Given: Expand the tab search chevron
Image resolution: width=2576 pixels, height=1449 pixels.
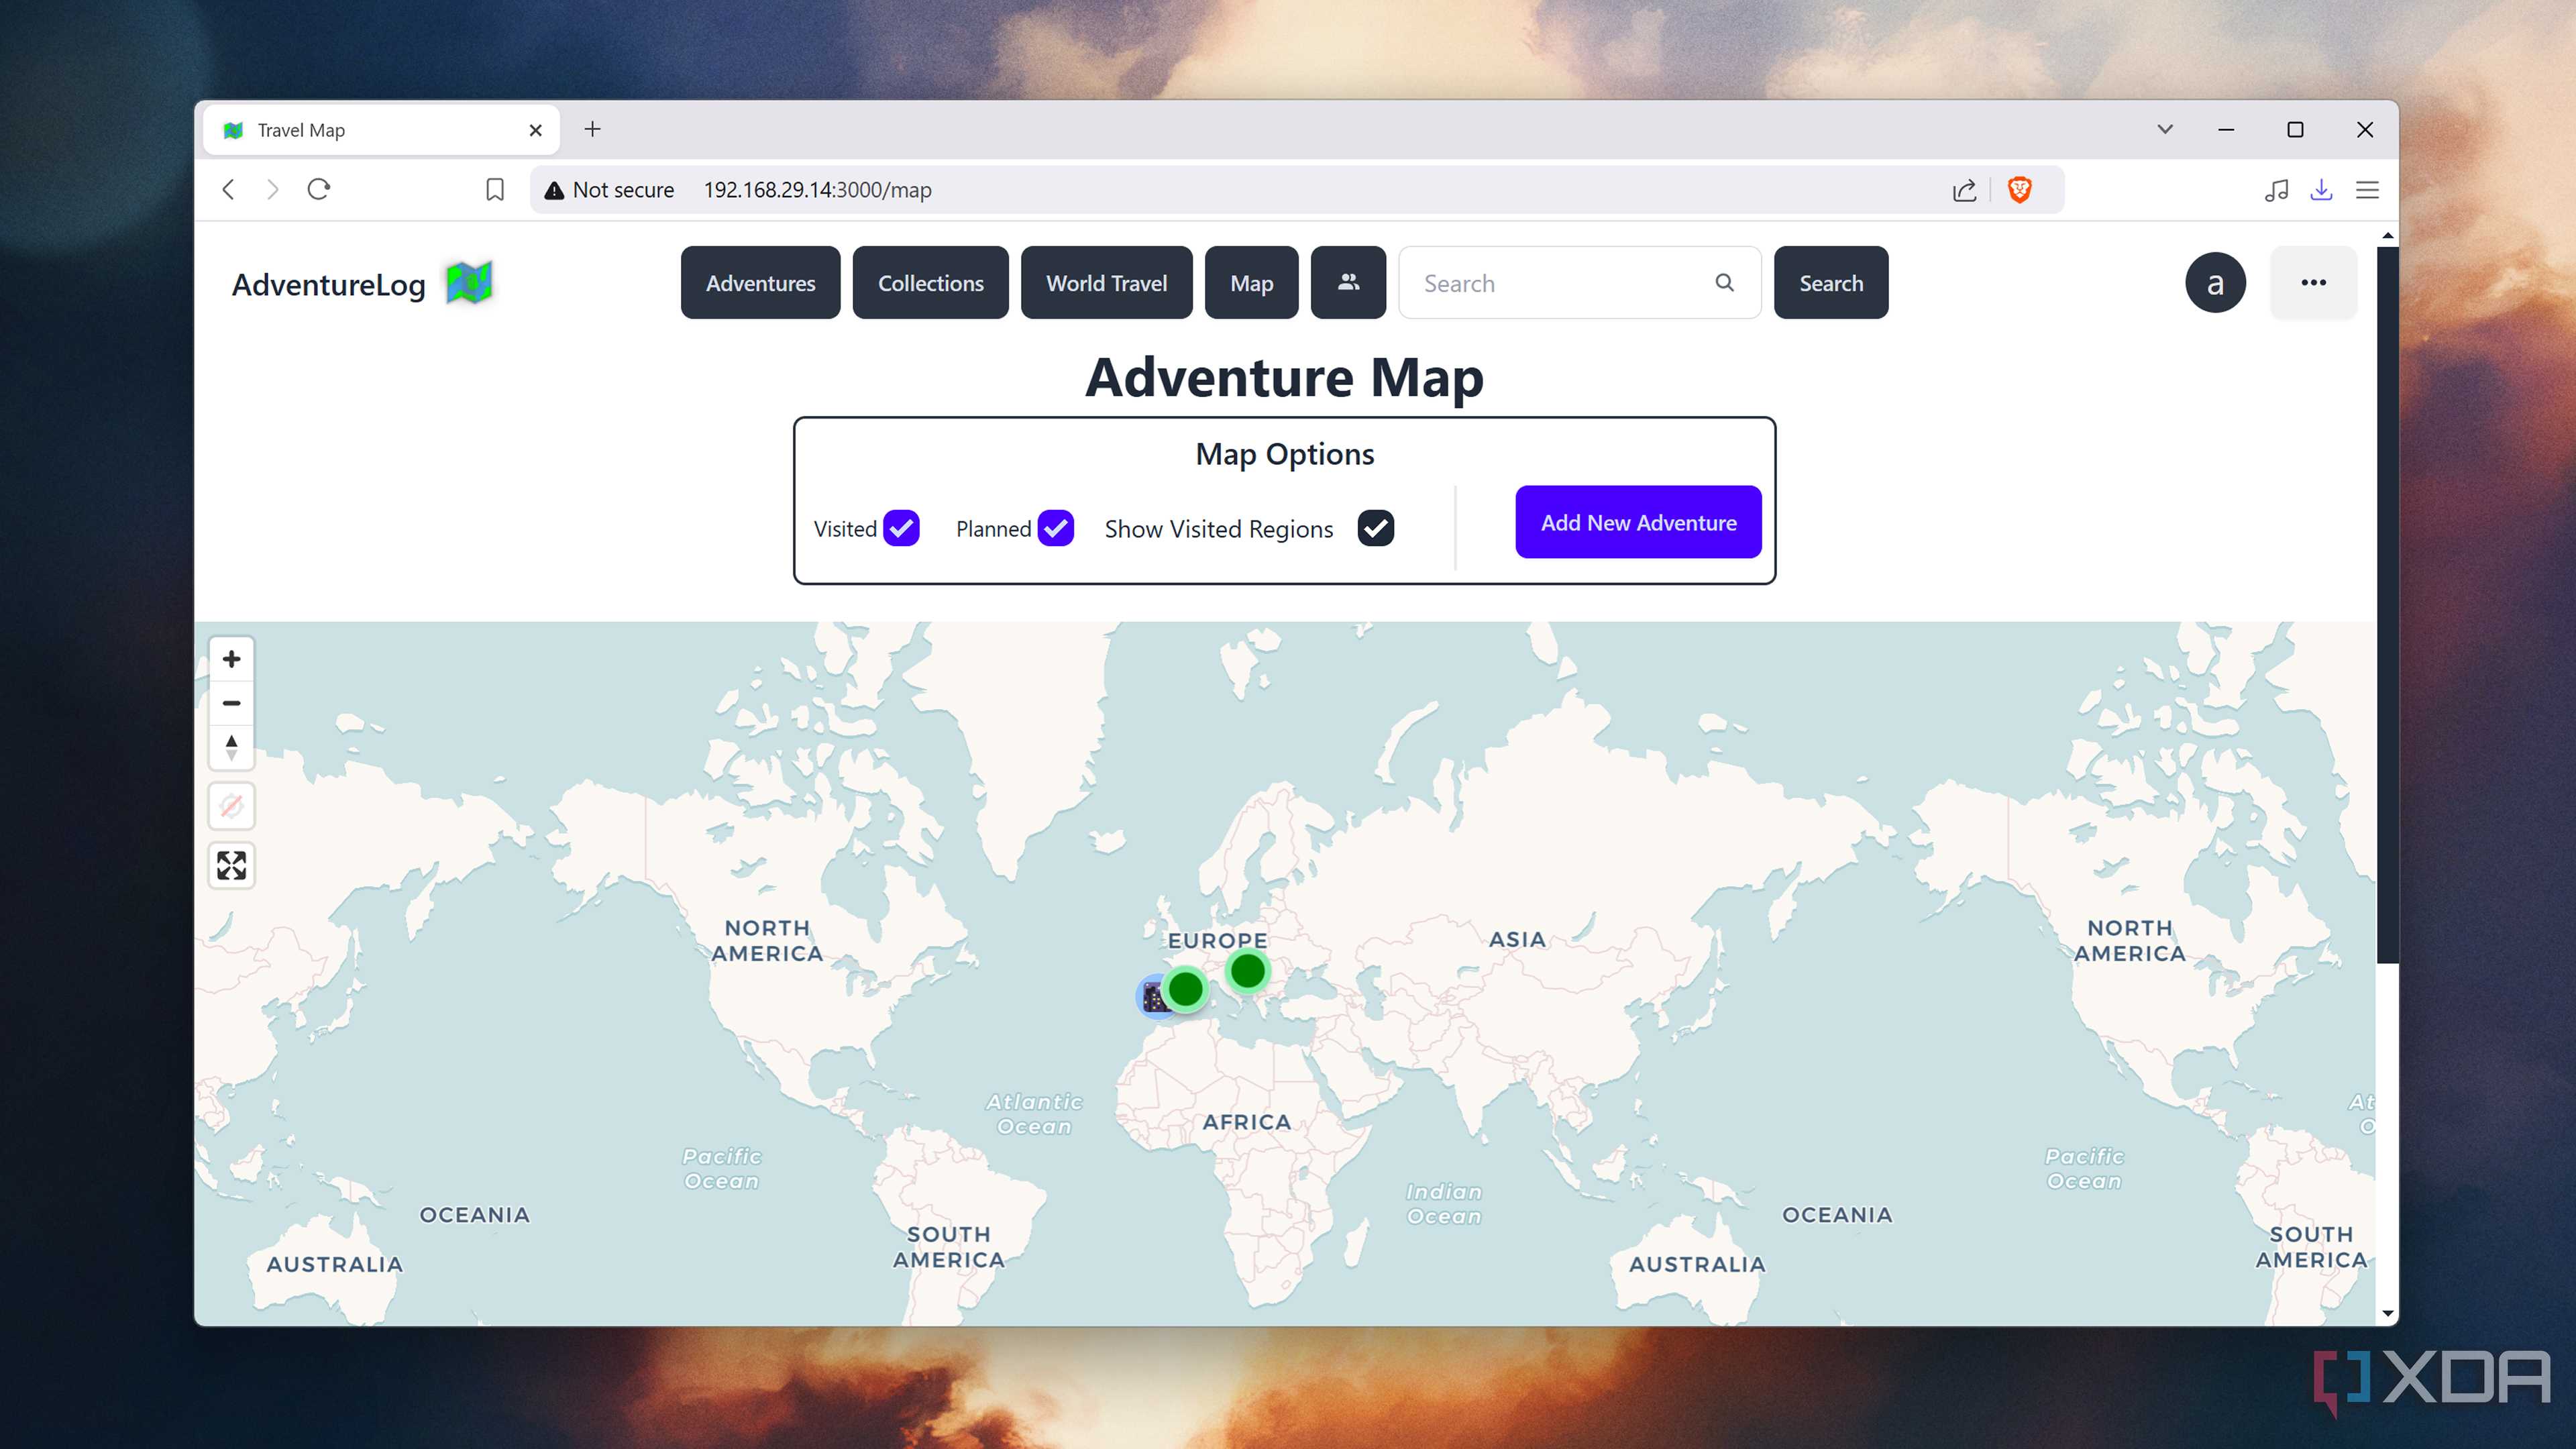Looking at the screenshot, I should [2165, 130].
